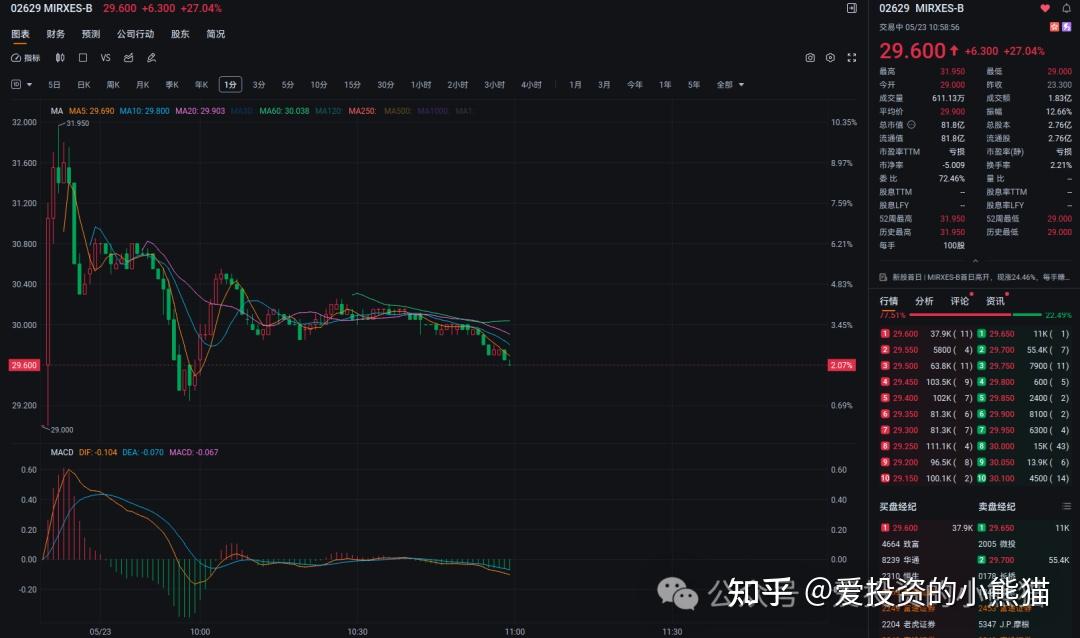The image size is (1080, 638).
Task: Unfavorite MIRXES-B via red heart toggle
Action: (x=1044, y=8)
